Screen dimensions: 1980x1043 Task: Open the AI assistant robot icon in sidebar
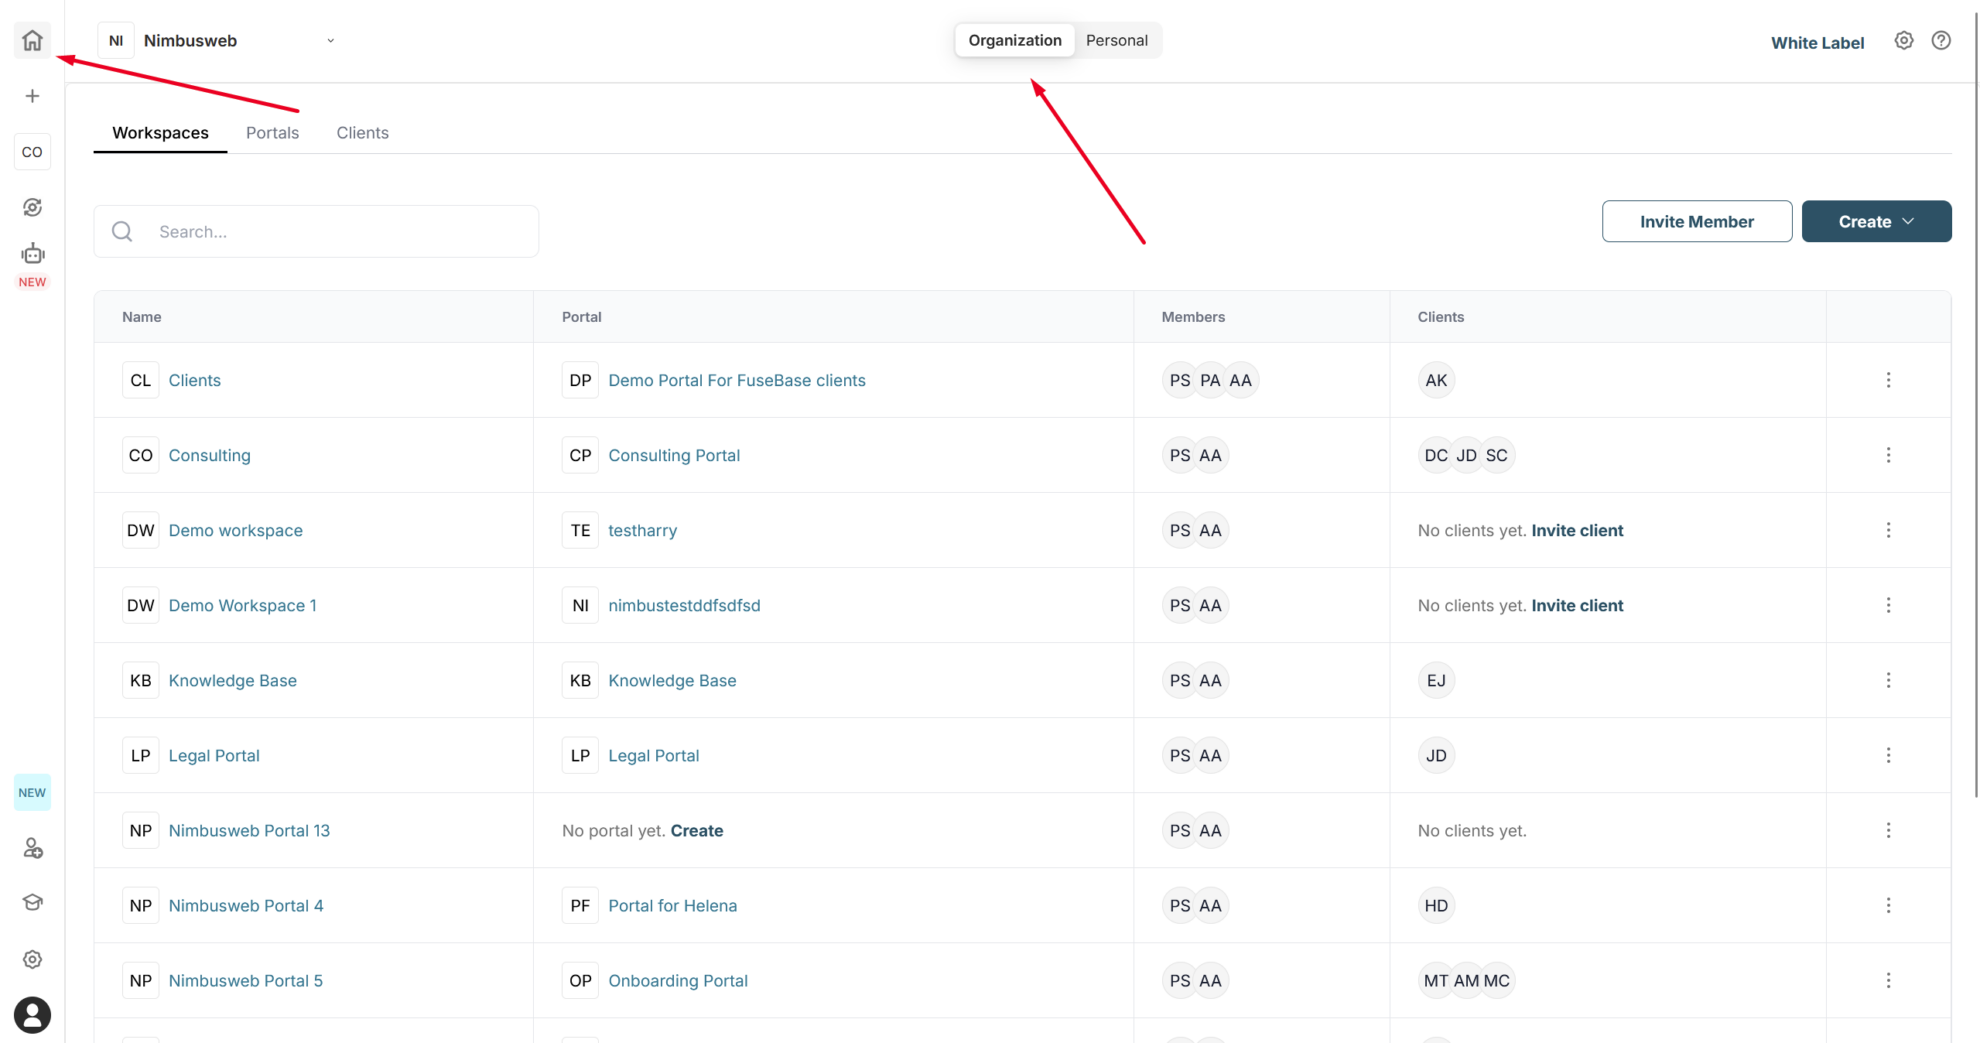[32, 255]
